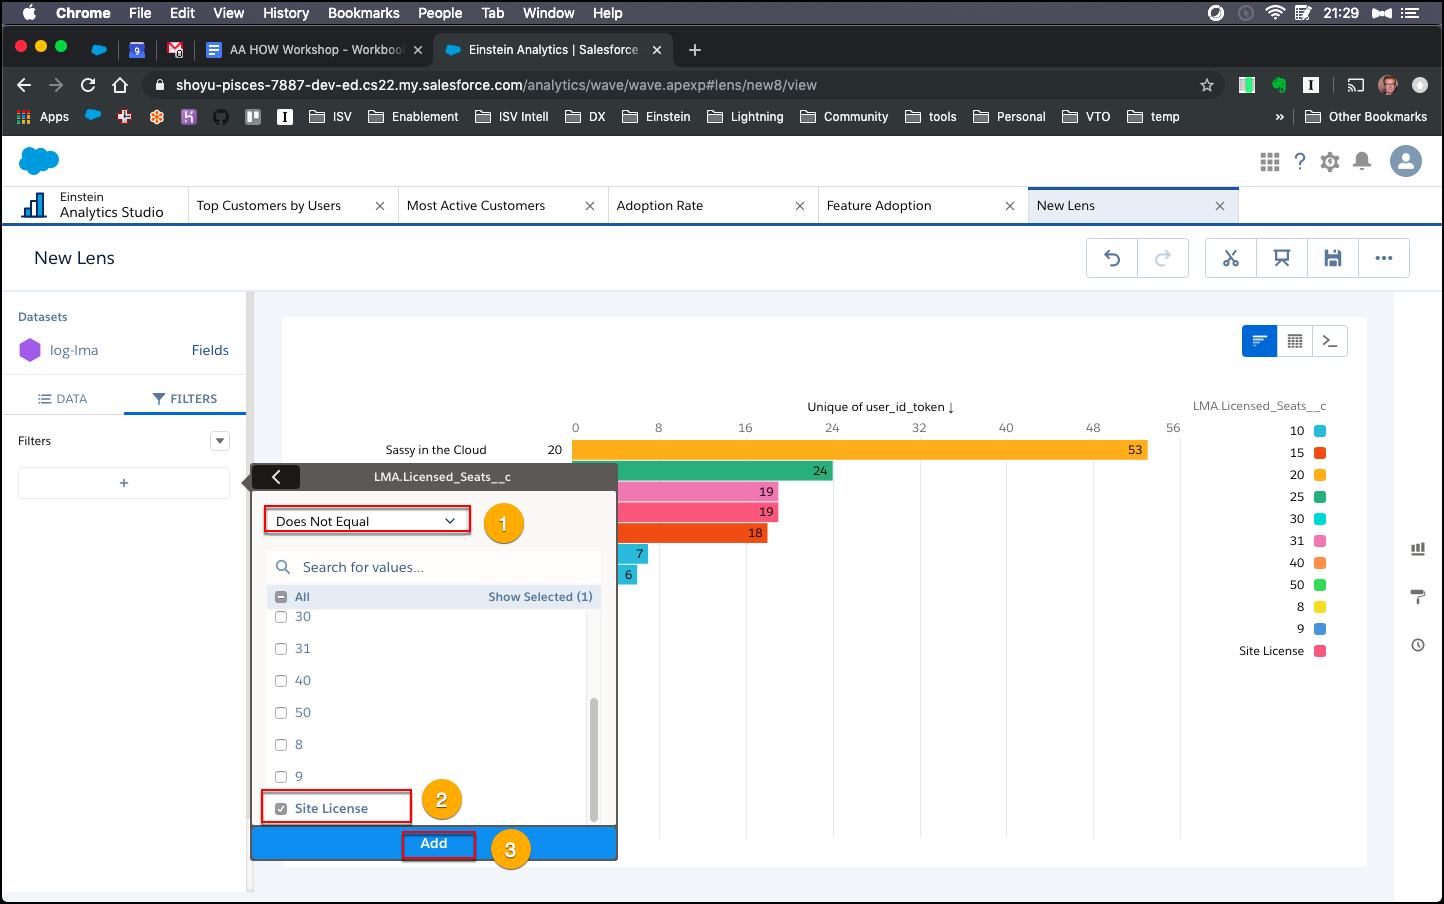This screenshot has height=904, width=1444.
Task: Click Show Selected (1) link
Action: (540, 597)
